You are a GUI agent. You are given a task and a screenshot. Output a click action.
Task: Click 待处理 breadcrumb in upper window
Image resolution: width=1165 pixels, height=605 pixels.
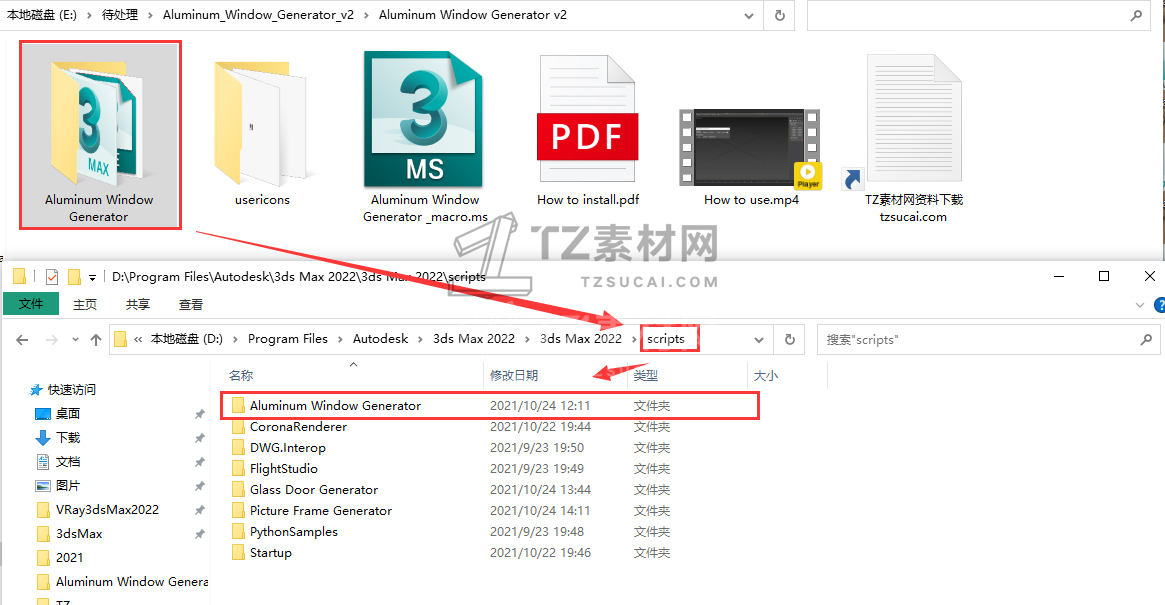coord(120,15)
